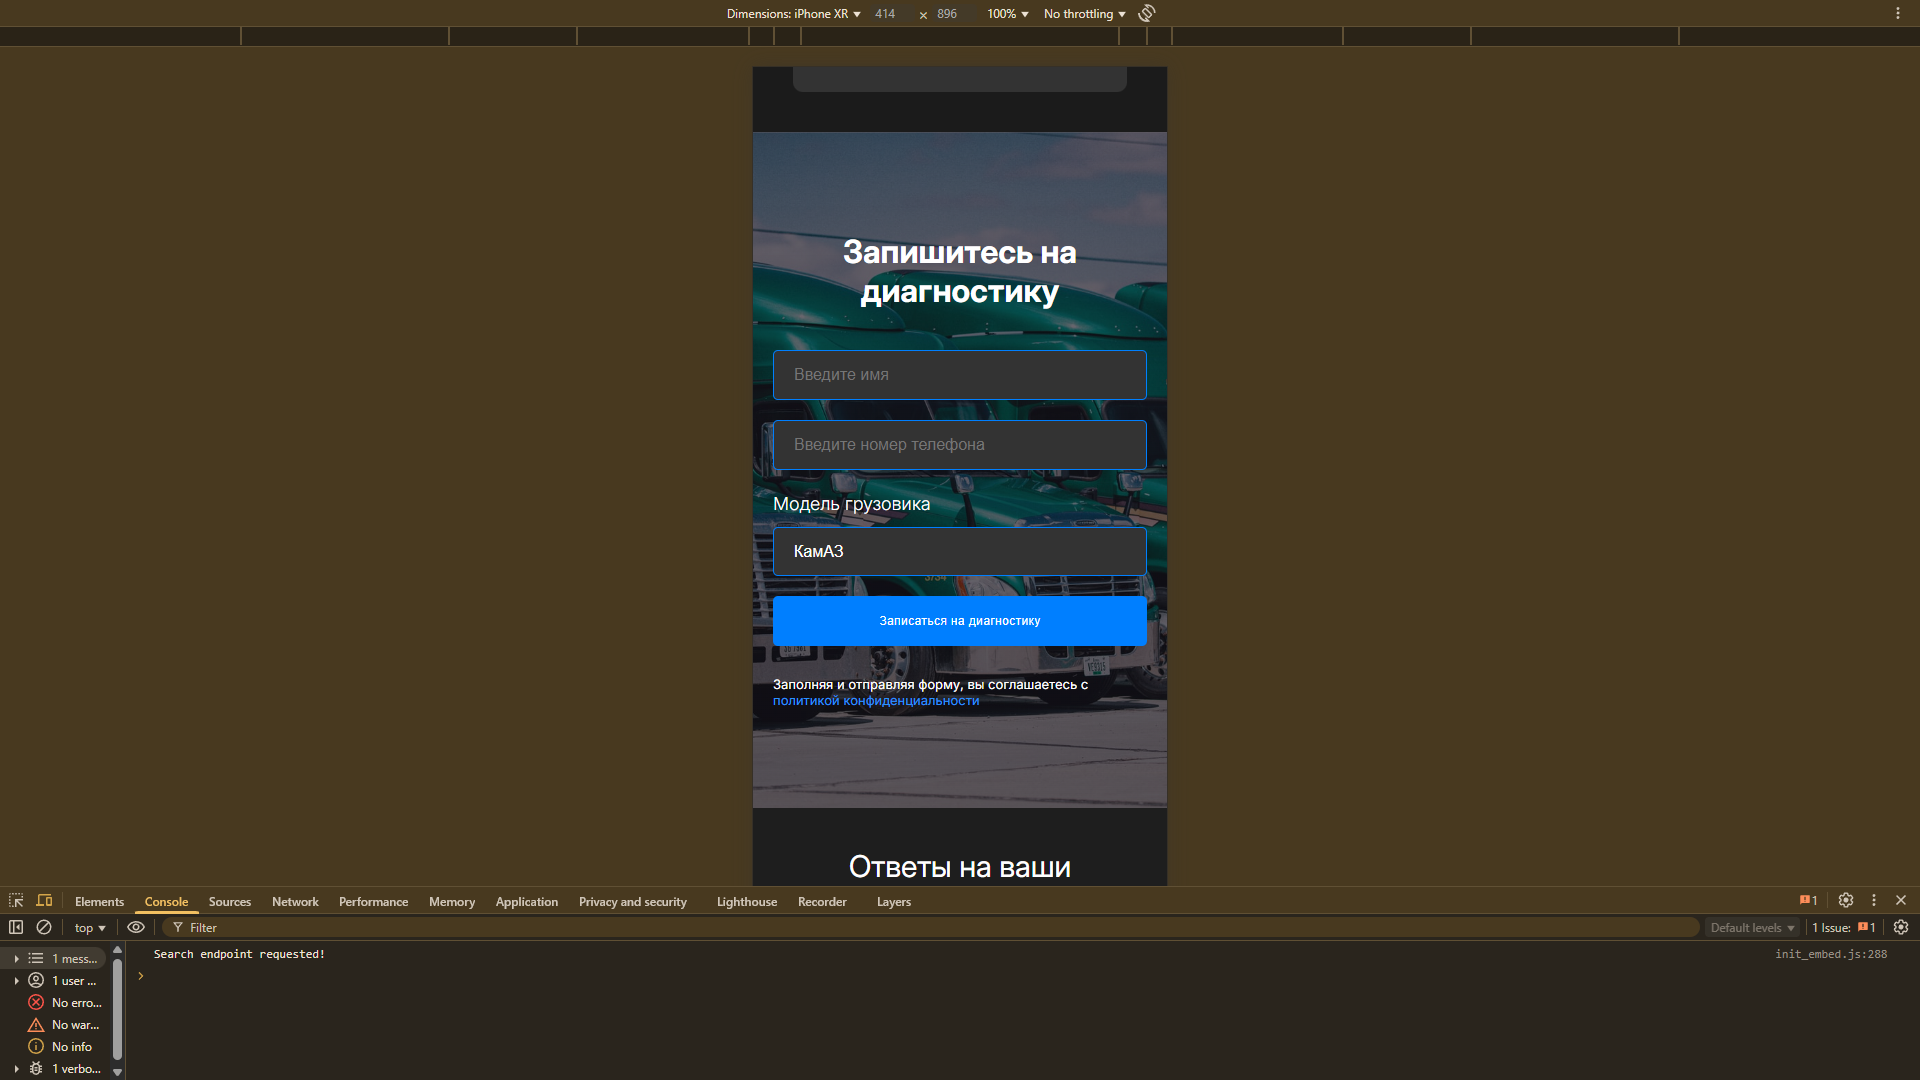Select the No warnings filter

65,1025
